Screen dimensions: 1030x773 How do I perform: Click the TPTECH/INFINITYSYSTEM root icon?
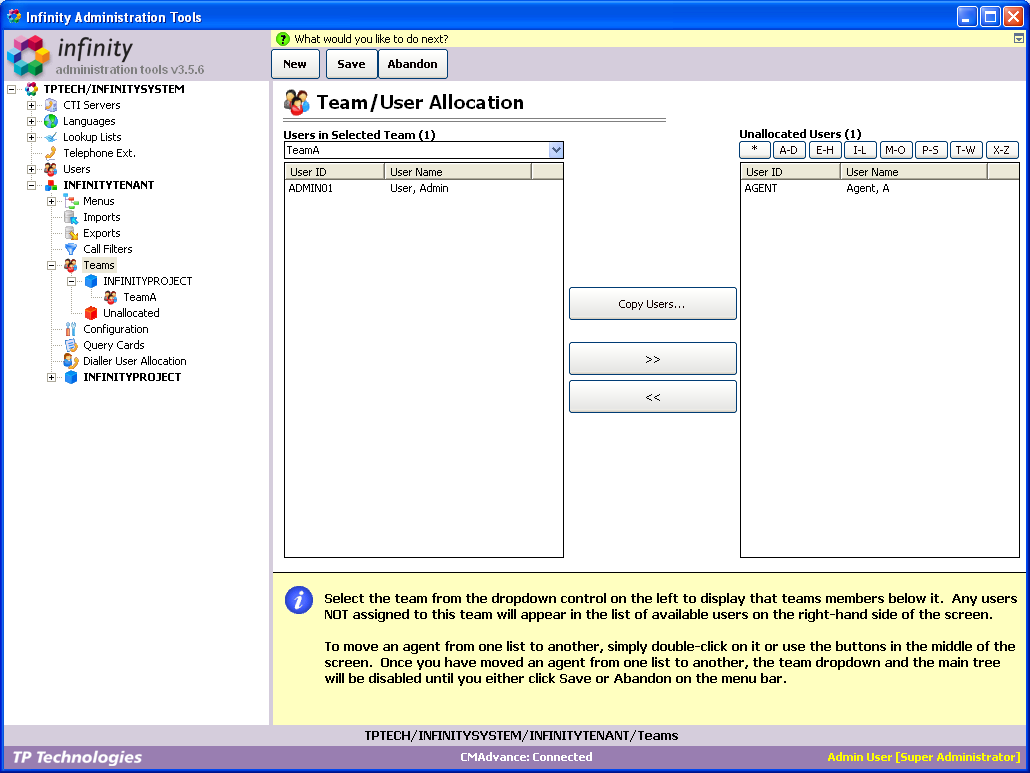(x=31, y=89)
